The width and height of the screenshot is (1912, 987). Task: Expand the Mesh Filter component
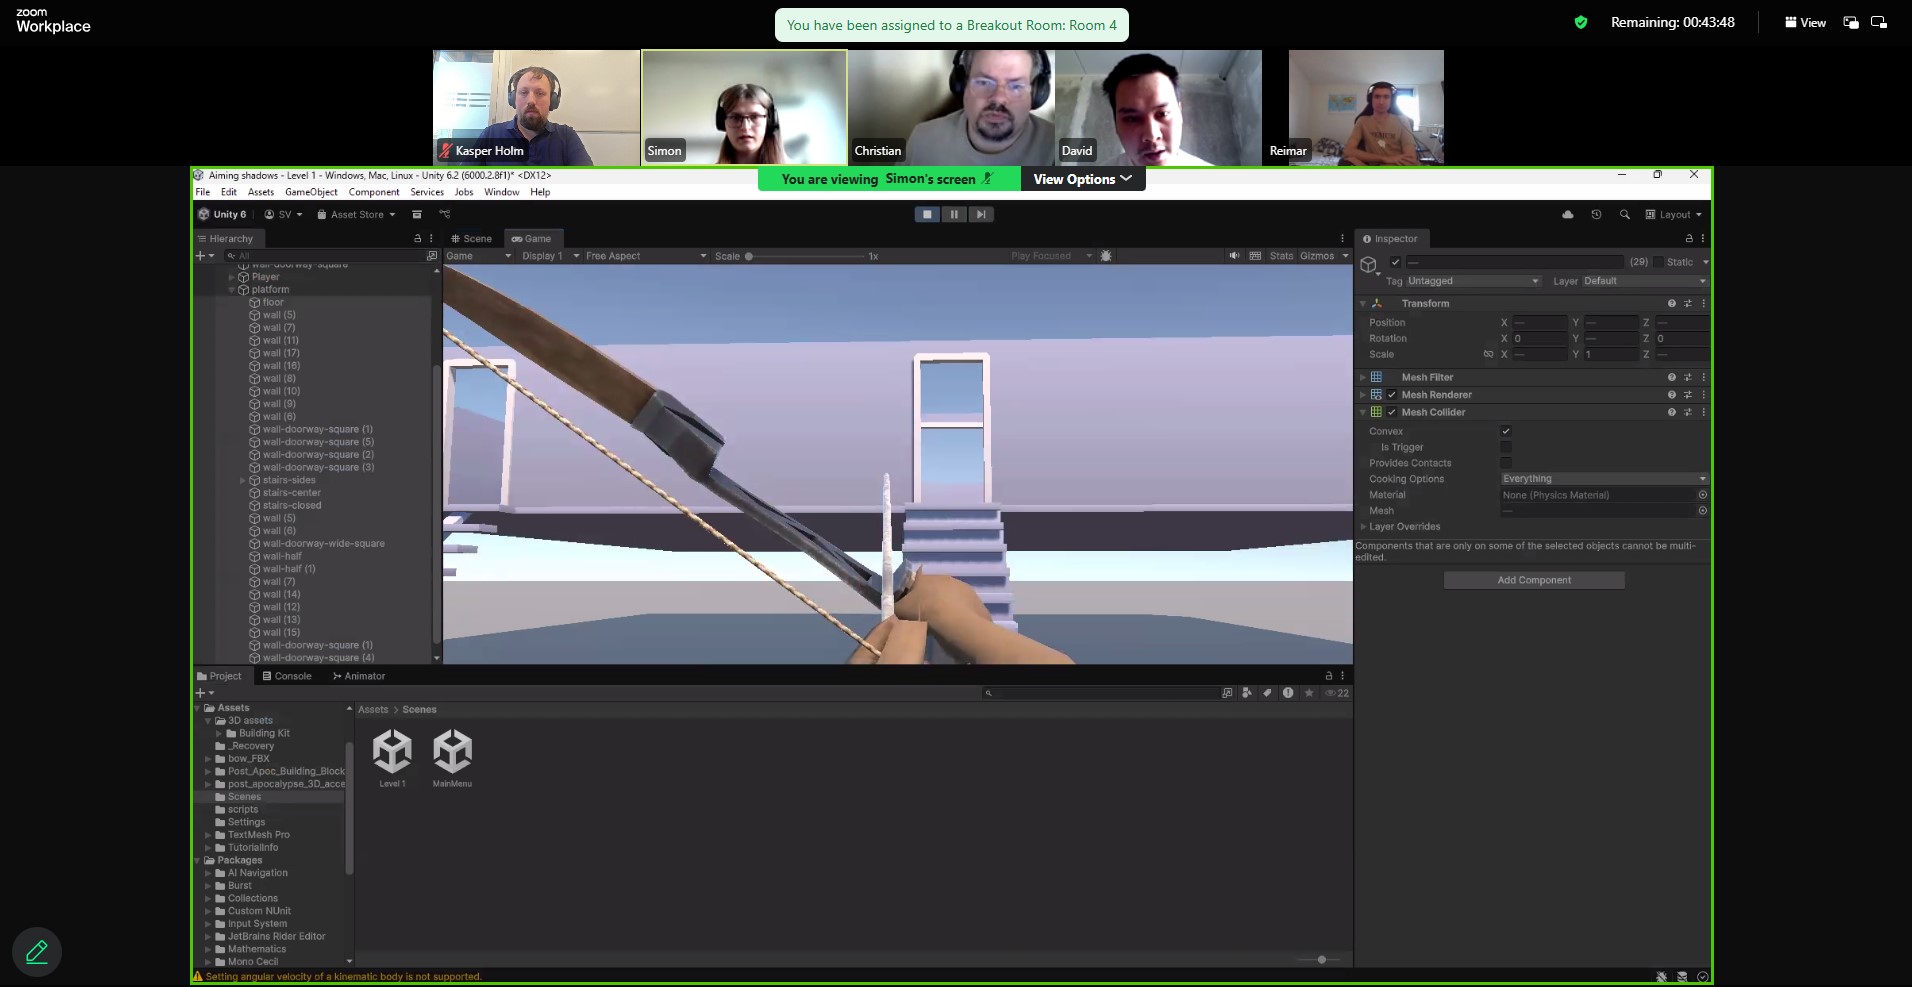1363,377
